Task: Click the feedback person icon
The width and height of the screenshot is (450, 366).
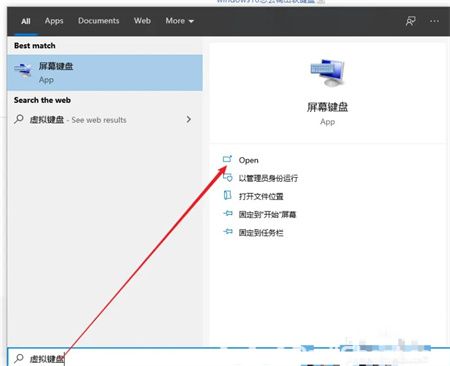Action: pyautogui.click(x=410, y=21)
